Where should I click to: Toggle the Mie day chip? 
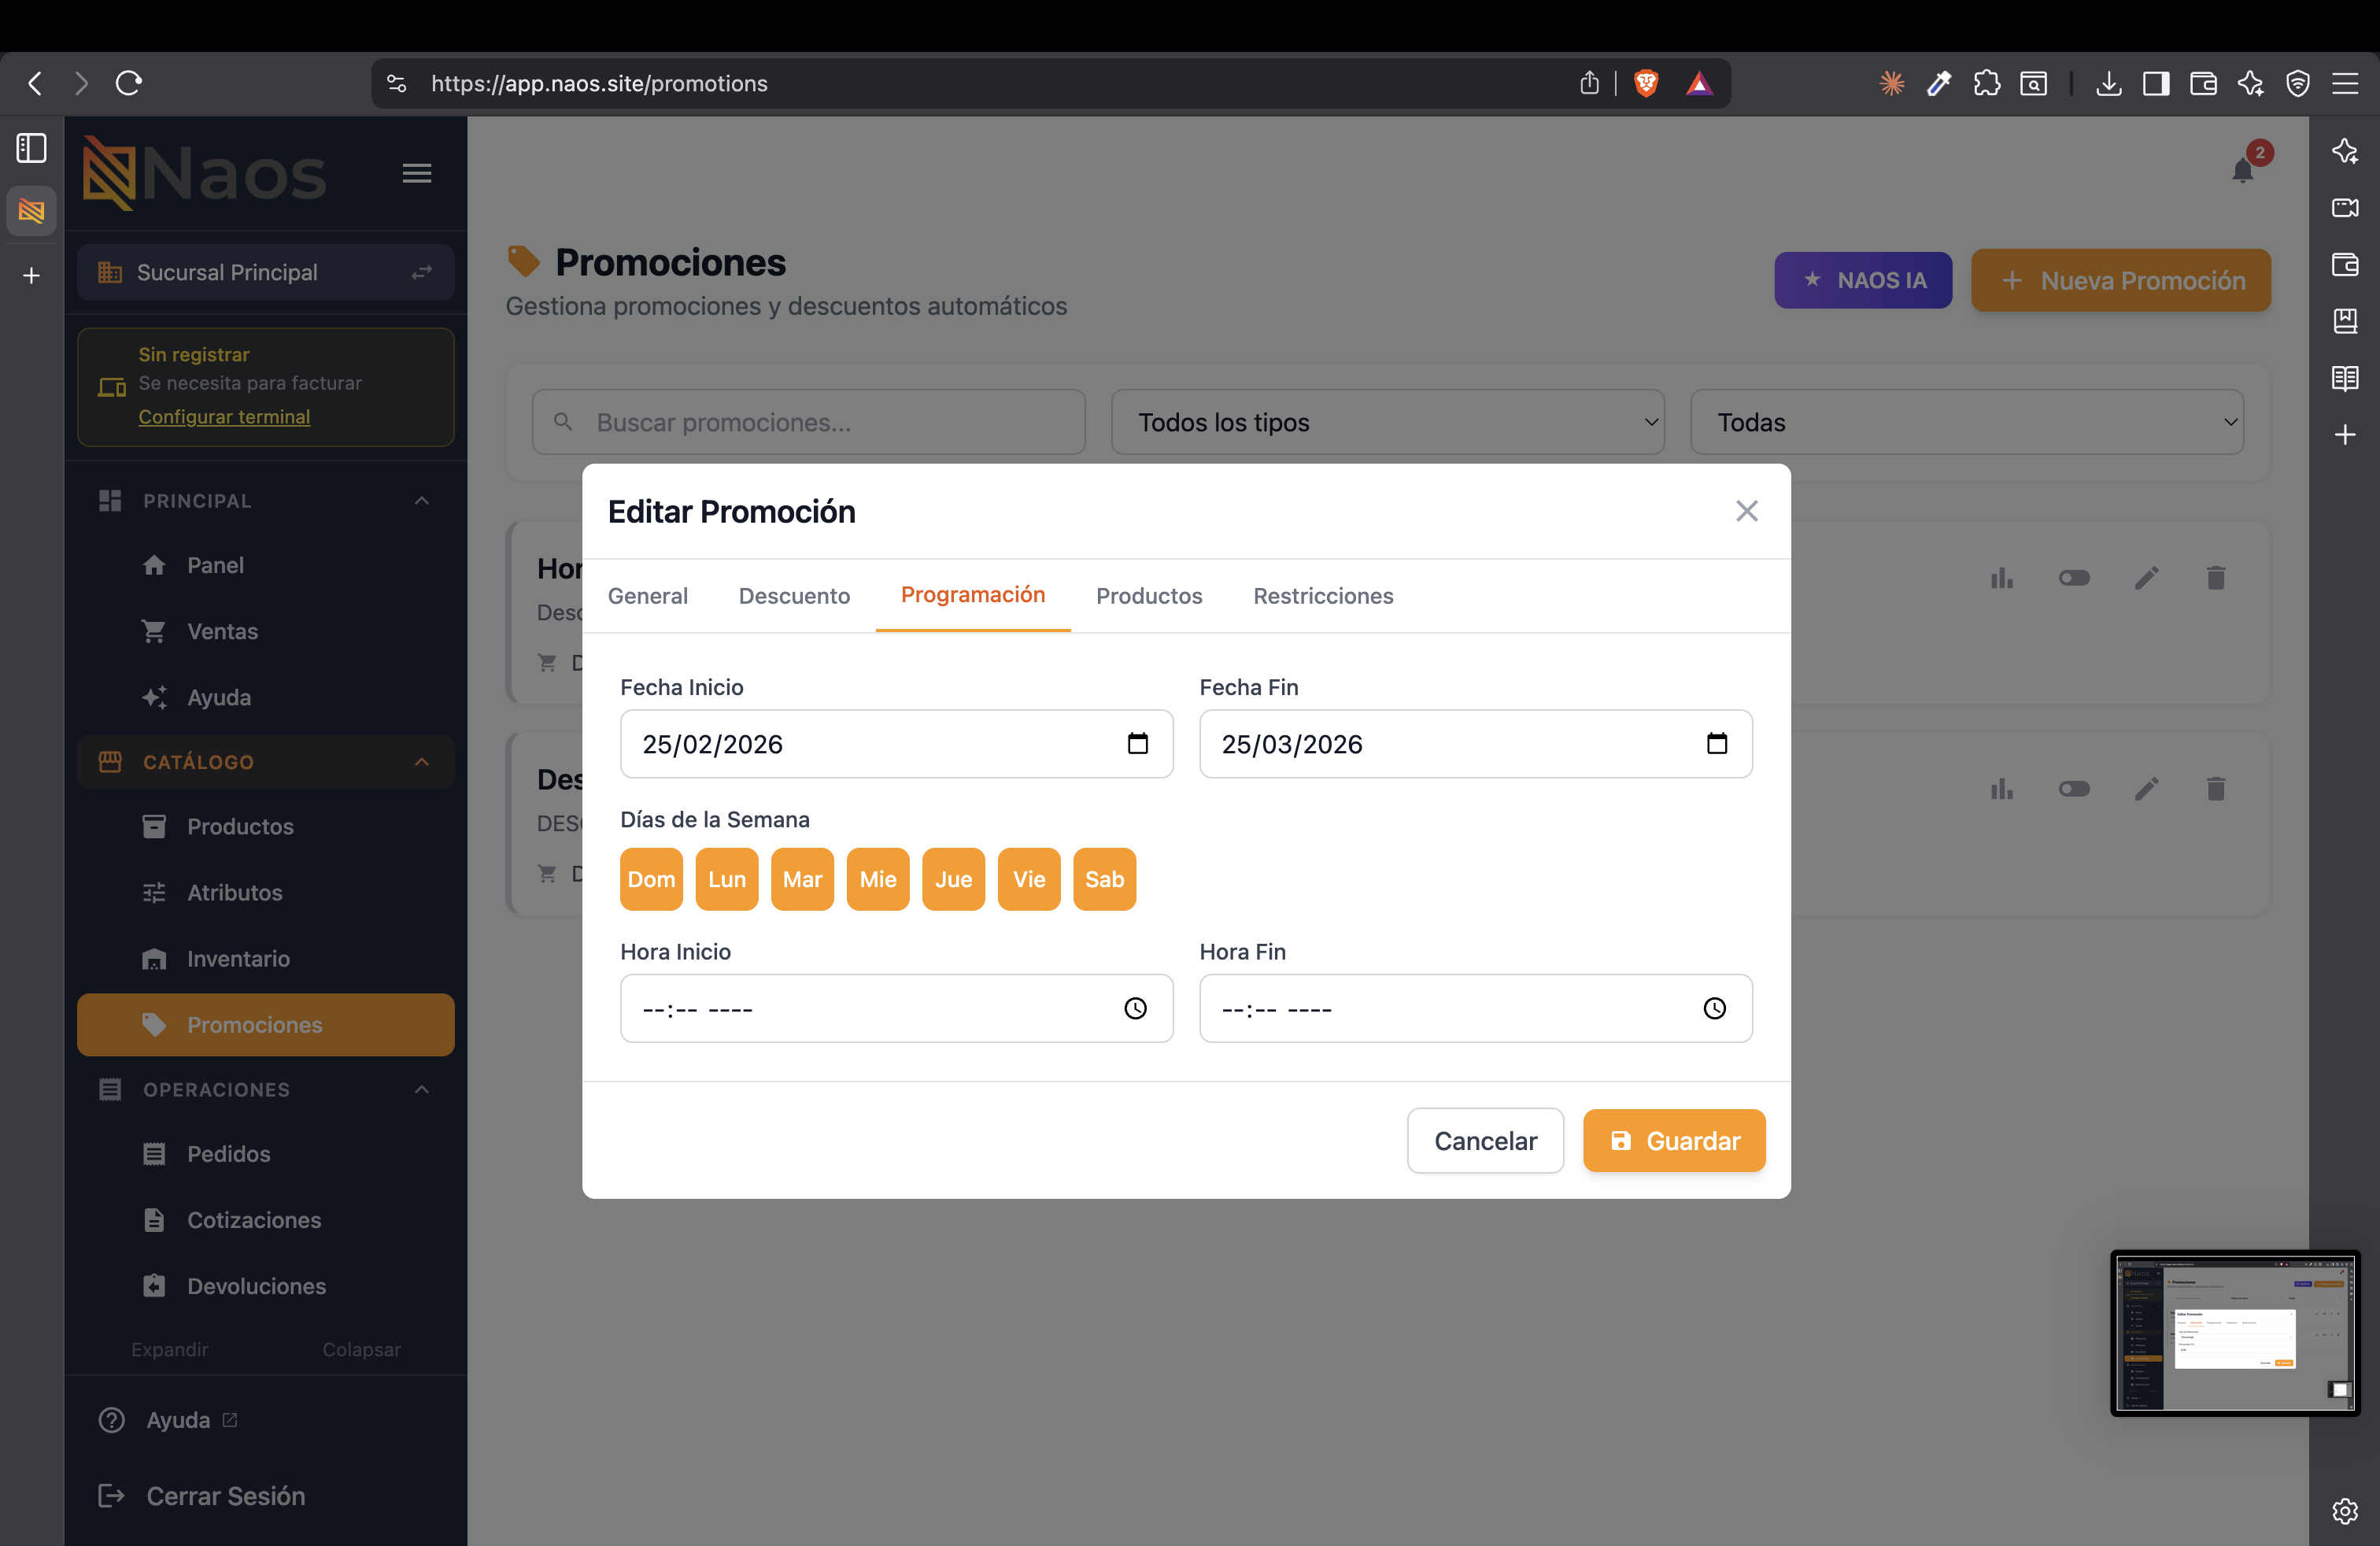[878, 879]
